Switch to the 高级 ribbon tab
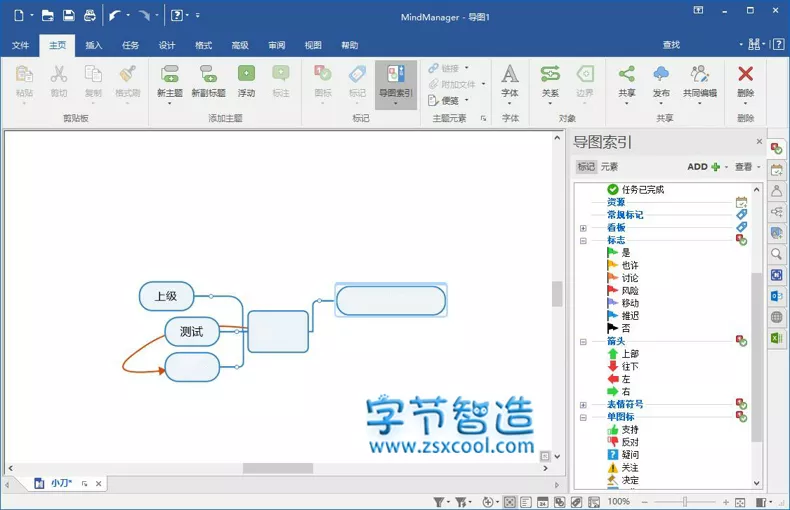Screen dimensions: 790x510 (240, 45)
